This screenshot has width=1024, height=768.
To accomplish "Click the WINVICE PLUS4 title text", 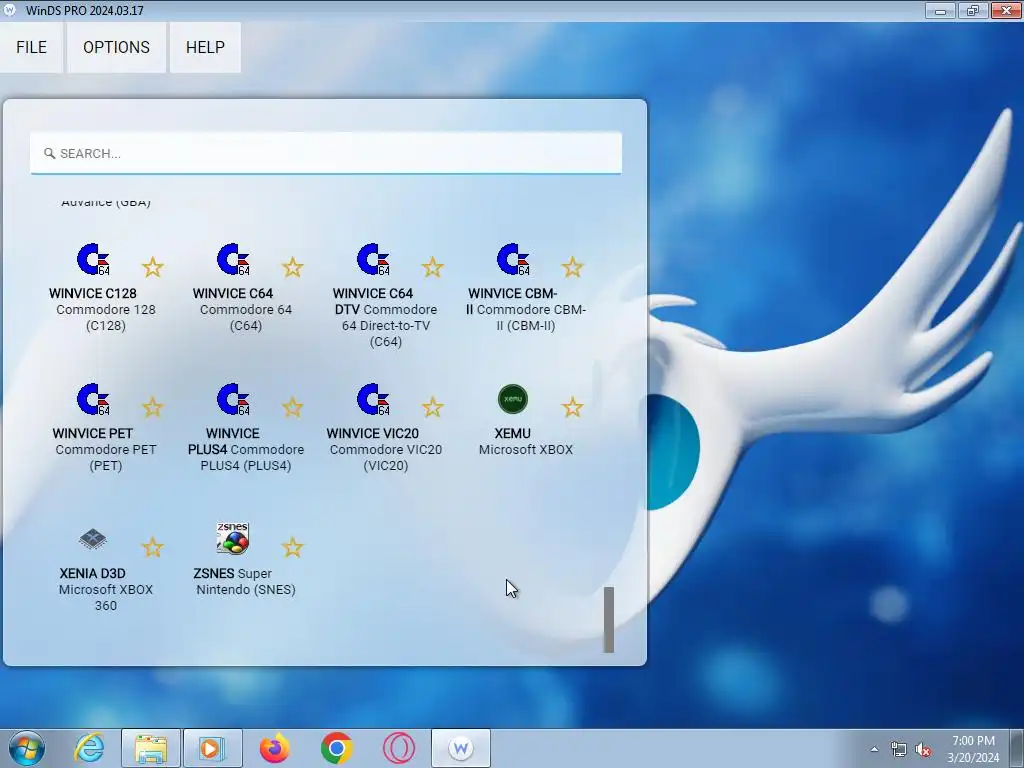I will click(223, 441).
